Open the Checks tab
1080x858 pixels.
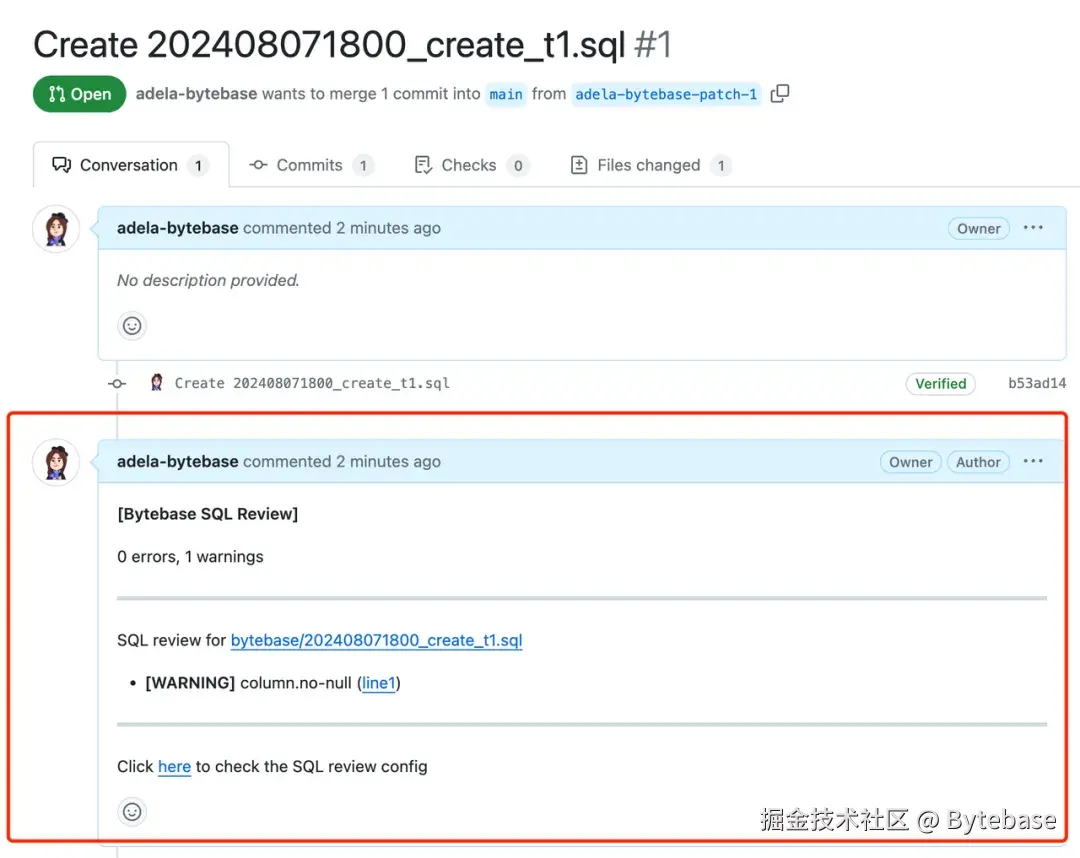tap(472, 165)
